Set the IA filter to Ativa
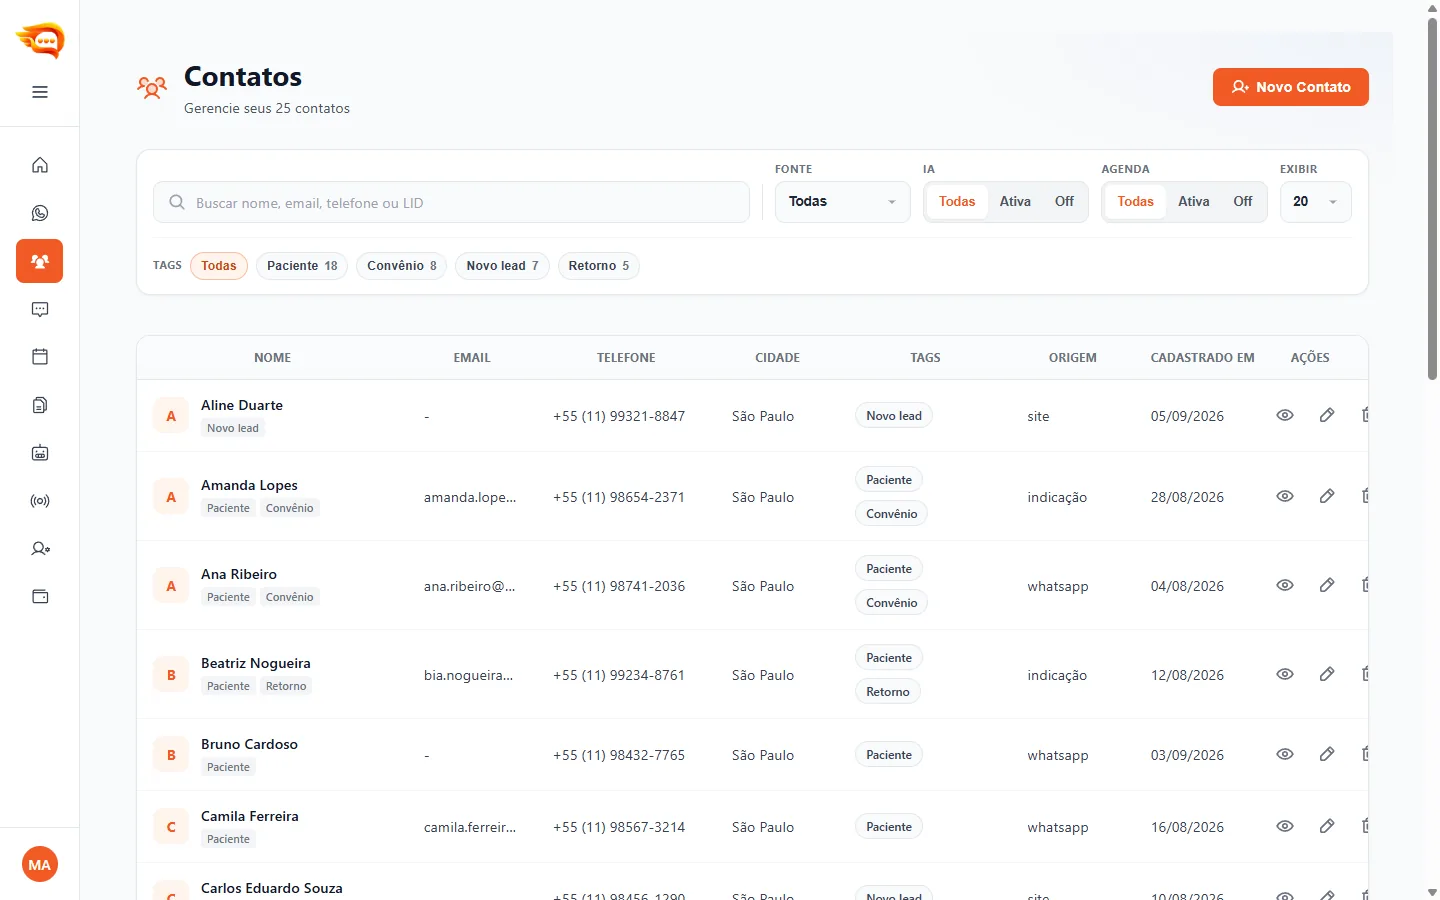The width and height of the screenshot is (1440, 900). pyautogui.click(x=1015, y=201)
